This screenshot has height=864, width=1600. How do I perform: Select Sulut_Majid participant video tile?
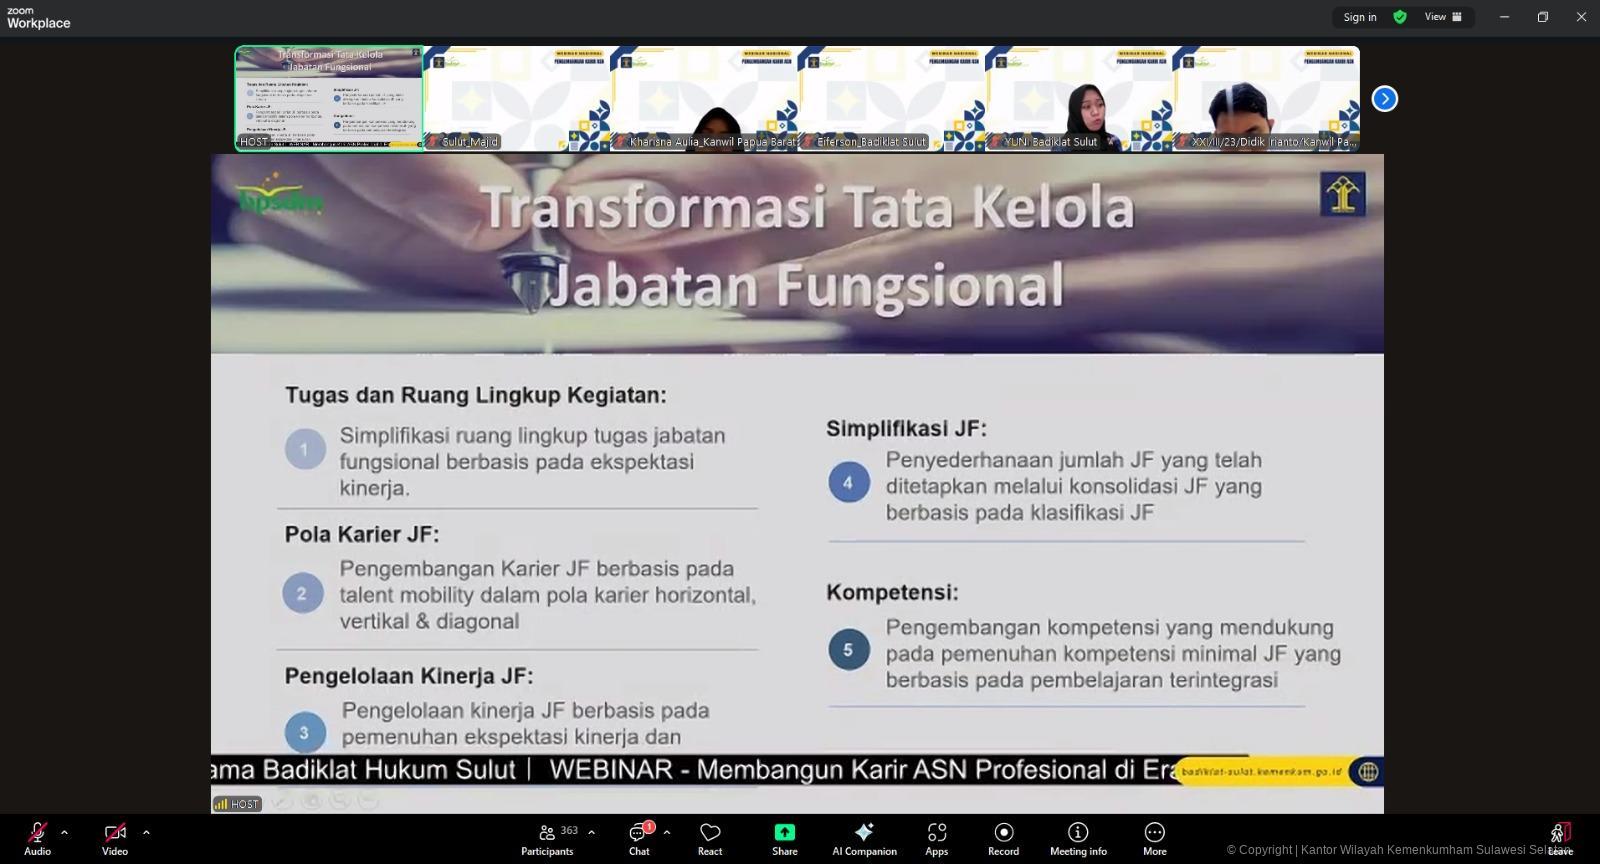517,98
